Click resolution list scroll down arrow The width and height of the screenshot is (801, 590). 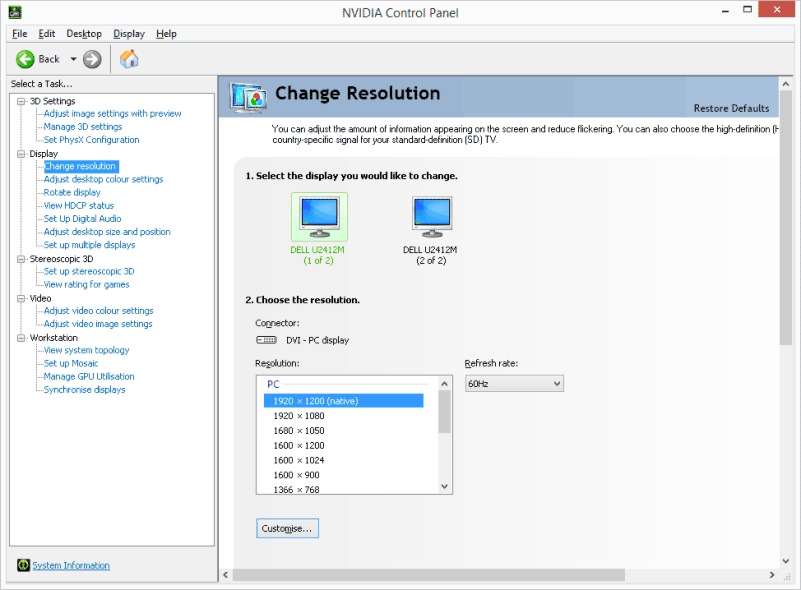[x=444, y=486]
